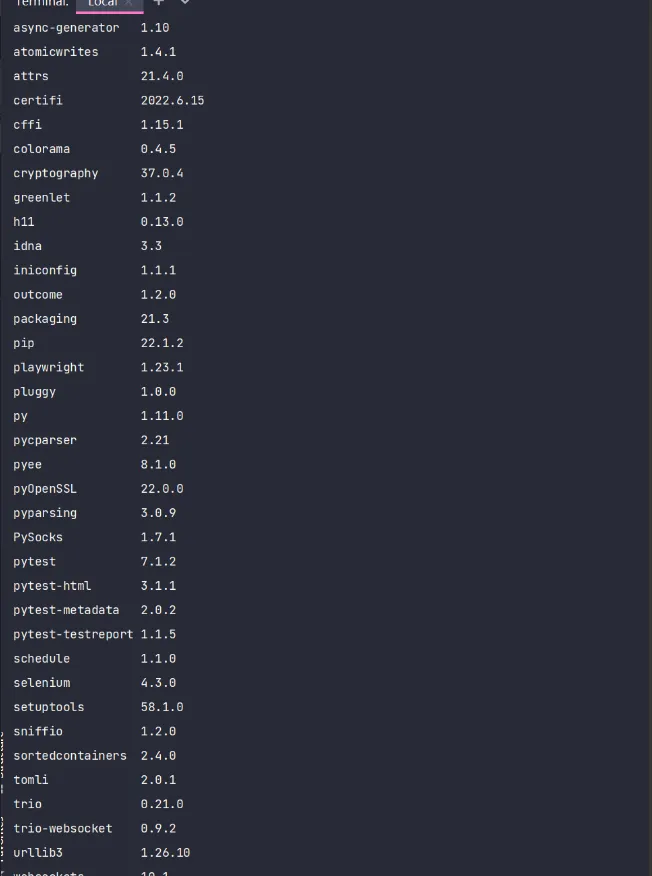
Task: Click the sortedcontainers package name
Action: [70, 756]
